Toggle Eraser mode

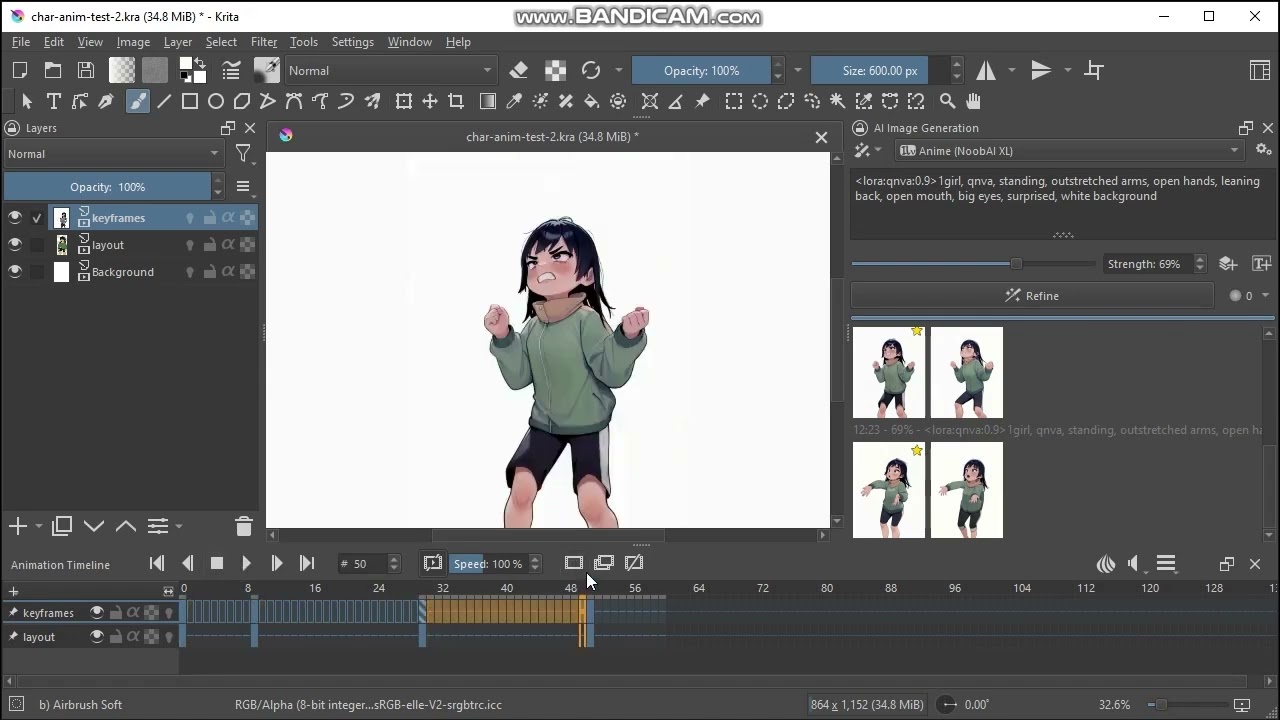[x=519, y=70]
